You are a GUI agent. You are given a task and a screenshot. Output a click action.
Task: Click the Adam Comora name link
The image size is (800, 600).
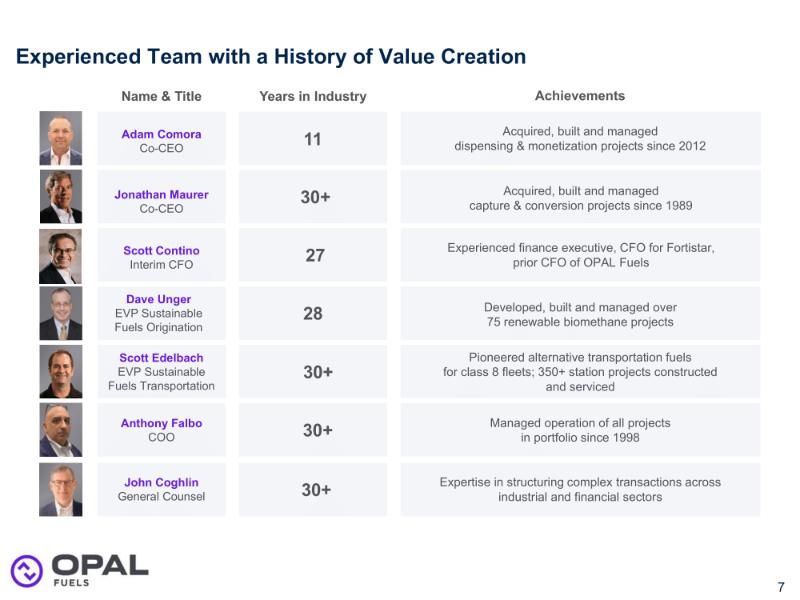tap(161, 134)
